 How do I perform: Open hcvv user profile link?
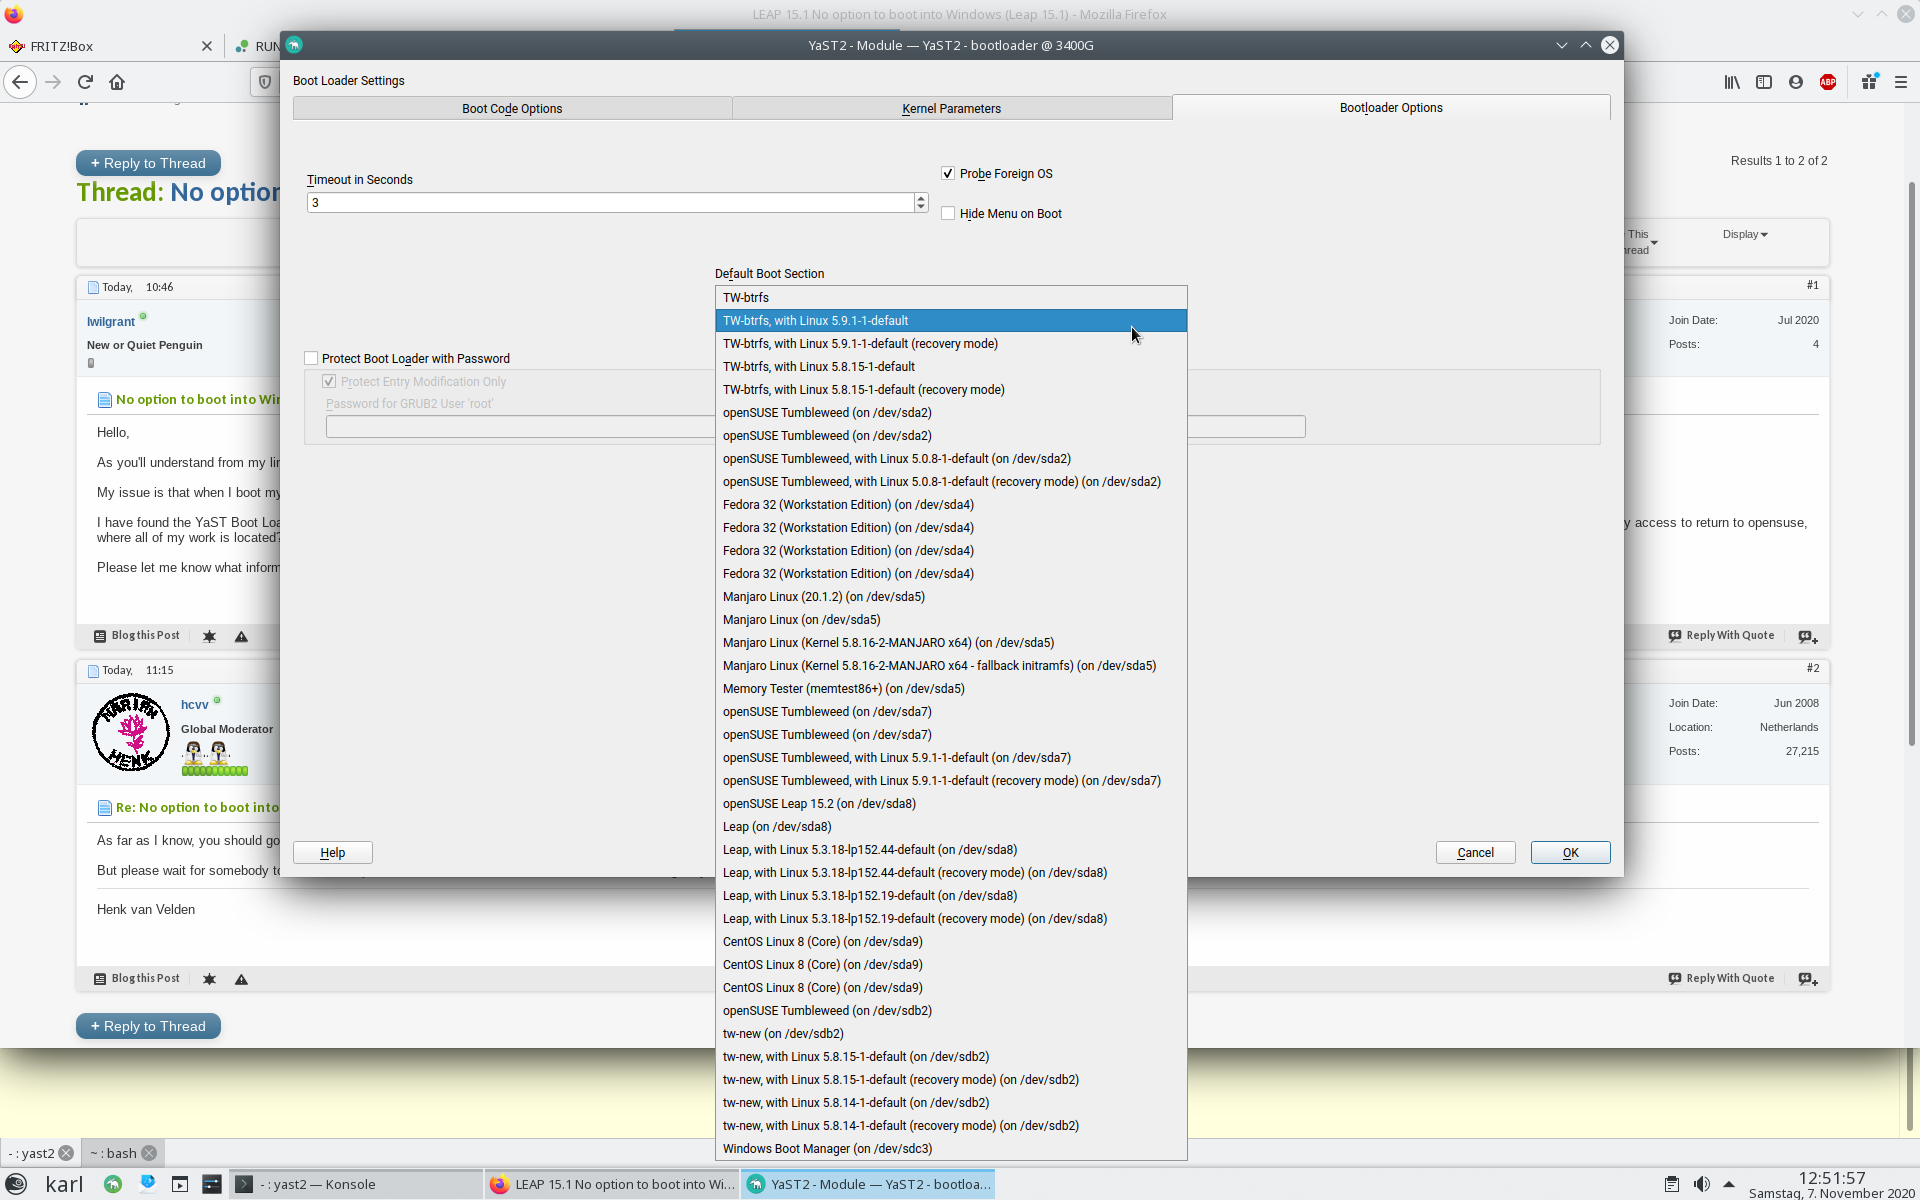tap(194, 705)
